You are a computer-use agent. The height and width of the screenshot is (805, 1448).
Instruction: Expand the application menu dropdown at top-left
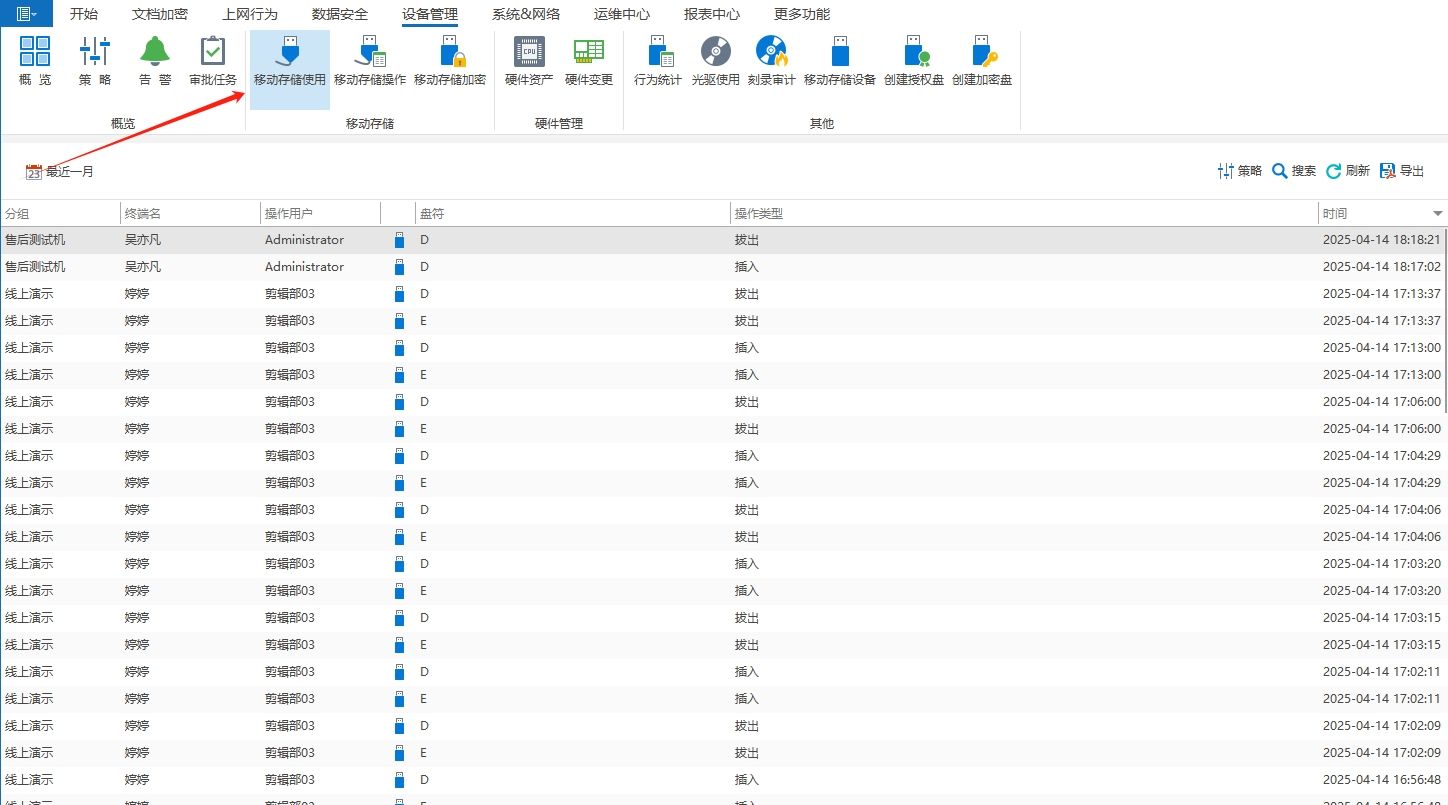click(27, 14)
